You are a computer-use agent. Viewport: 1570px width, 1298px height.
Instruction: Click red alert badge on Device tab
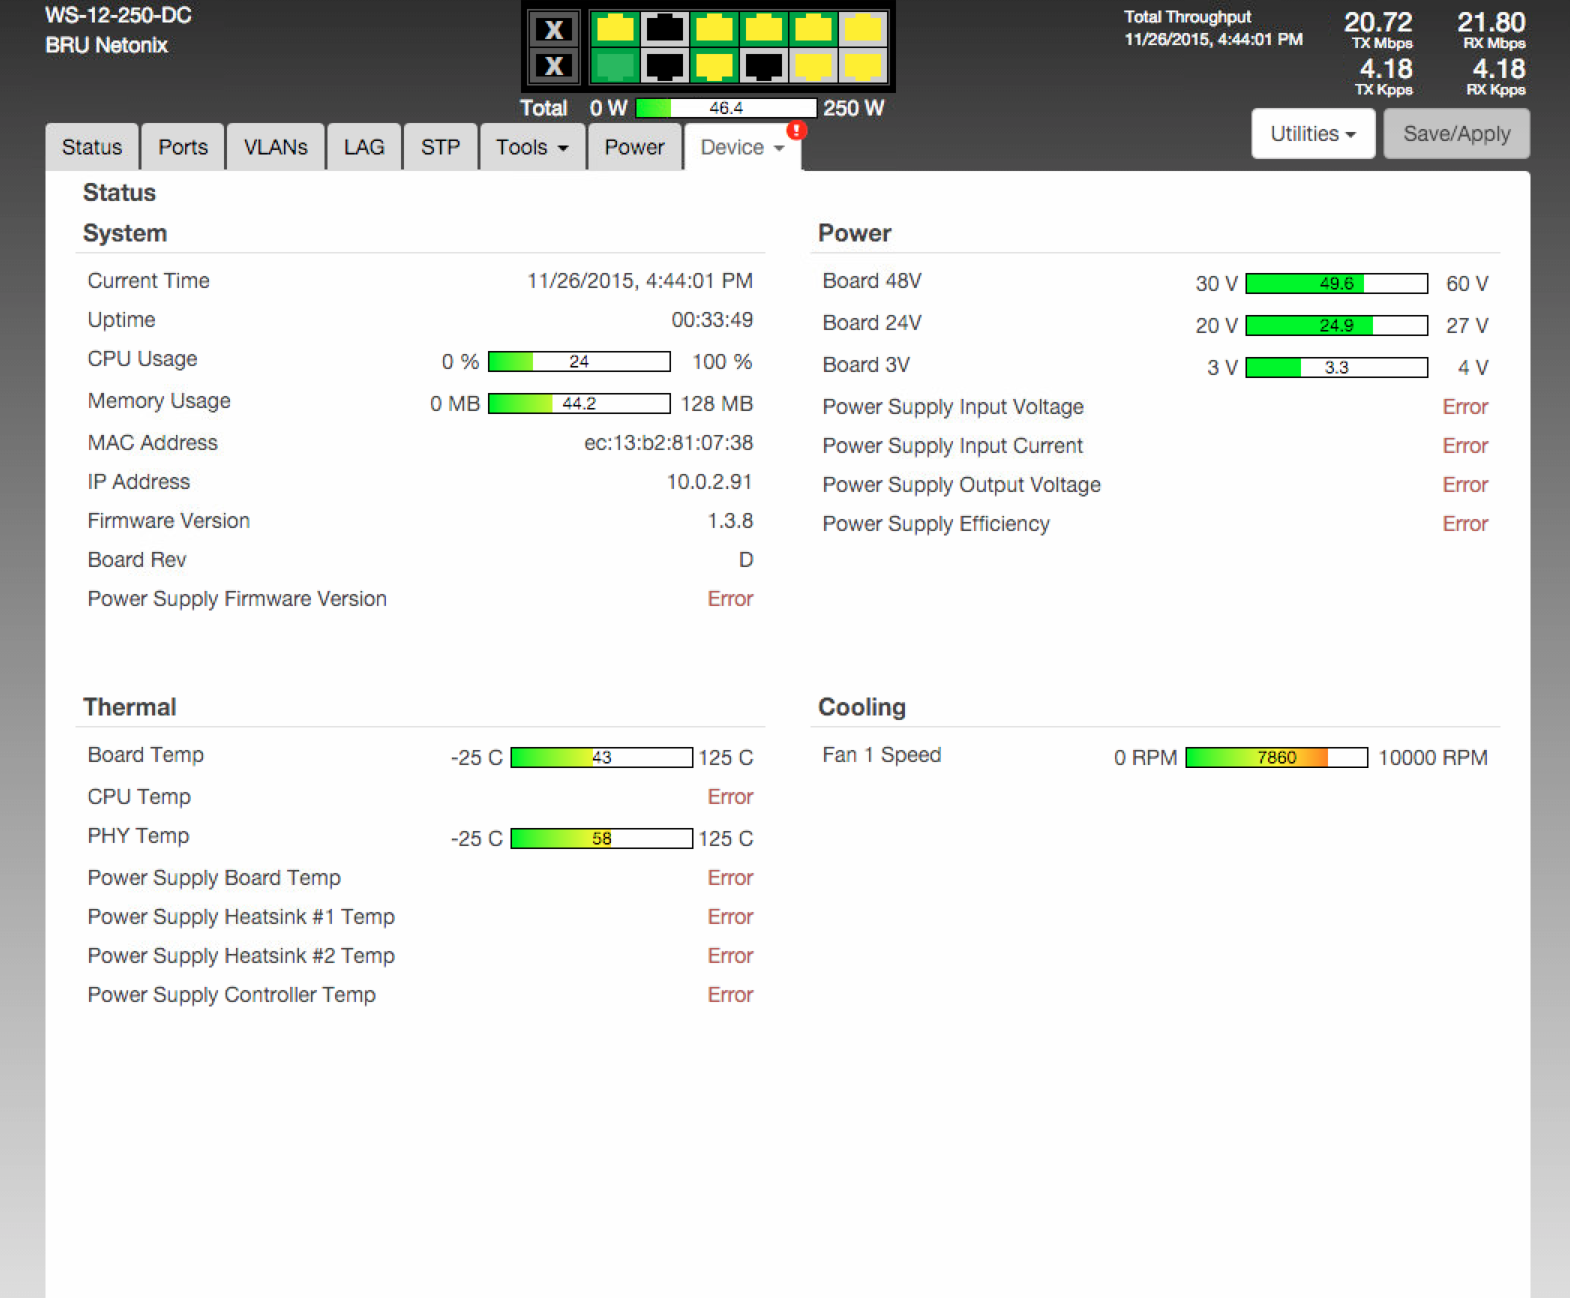pos(796,130)
